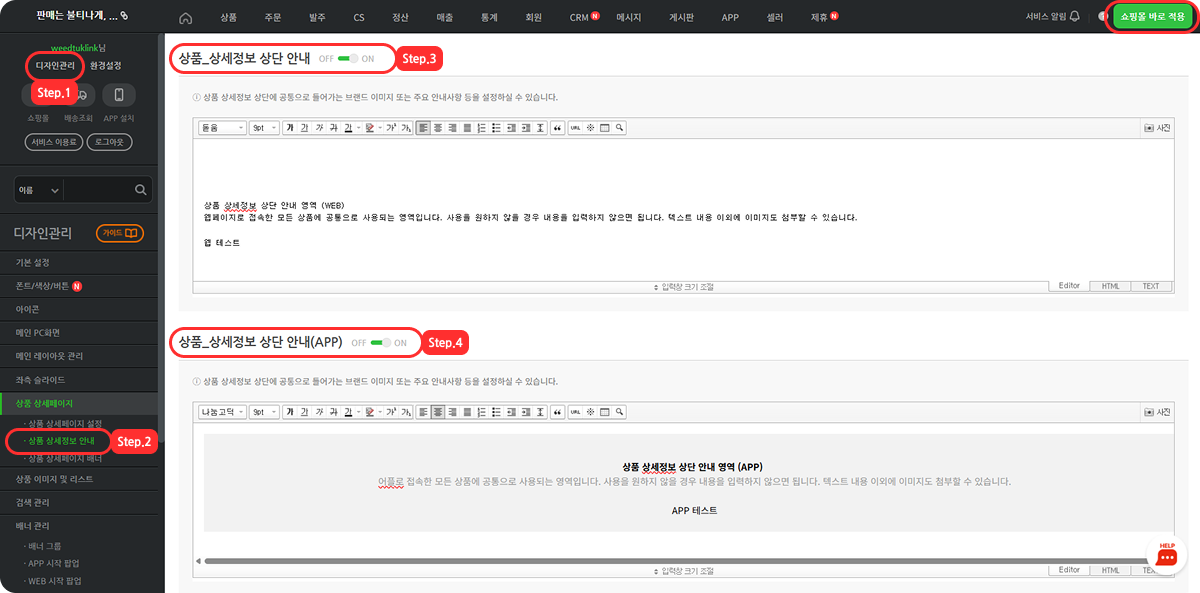Insert table in the APP editor toolbar
Screen dimensions: 1200x593
[604, 411]
